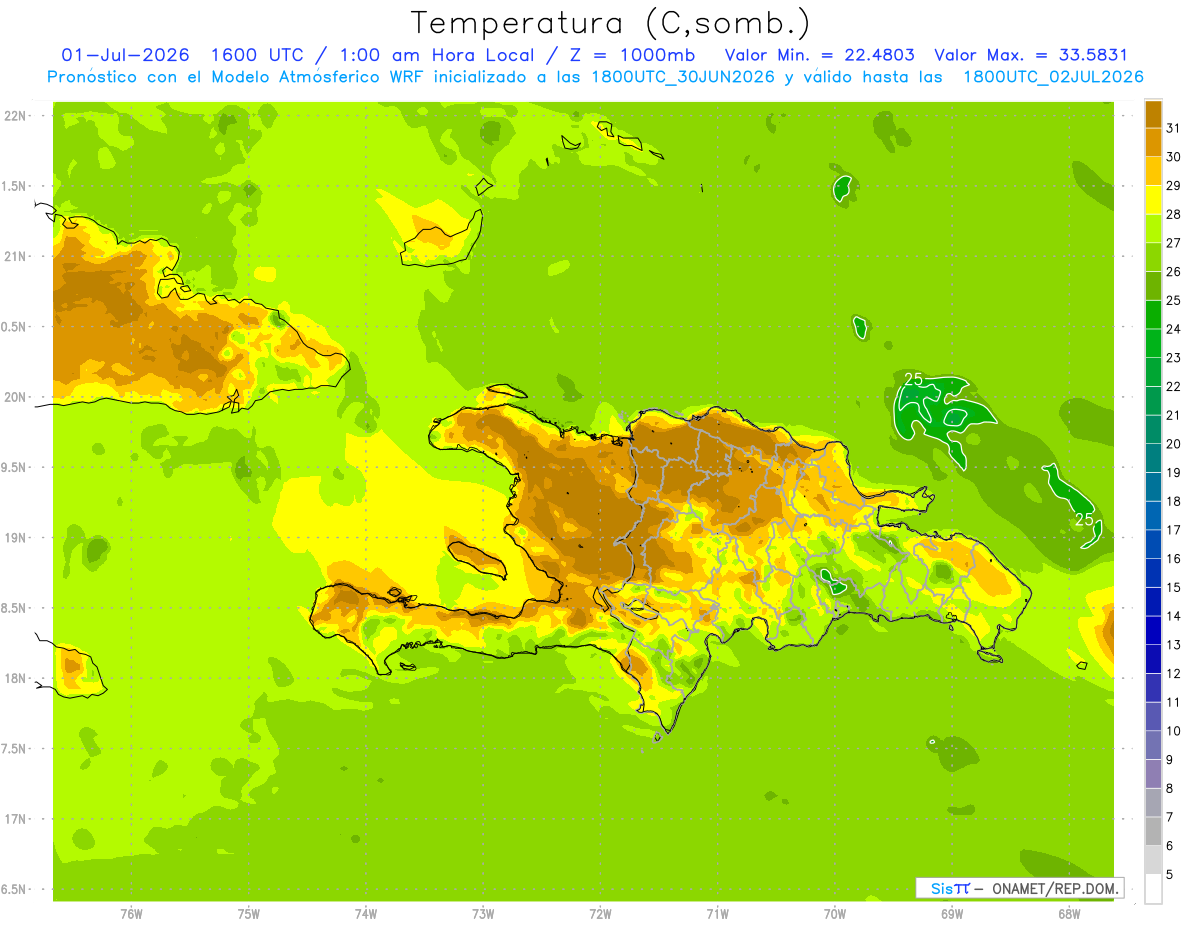Click the "Valor Min. = 22.4803" text

point(819,55)
